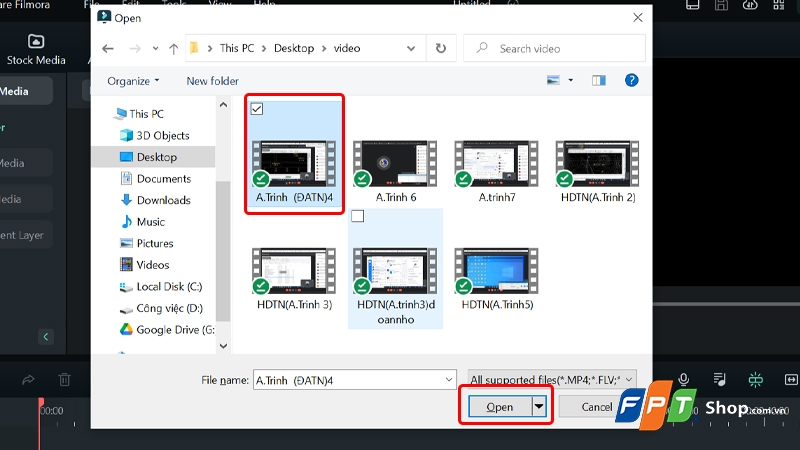Click the New folder button
Image resolution: width=800 pixels, height=450 pixels.
pos(212,81)
